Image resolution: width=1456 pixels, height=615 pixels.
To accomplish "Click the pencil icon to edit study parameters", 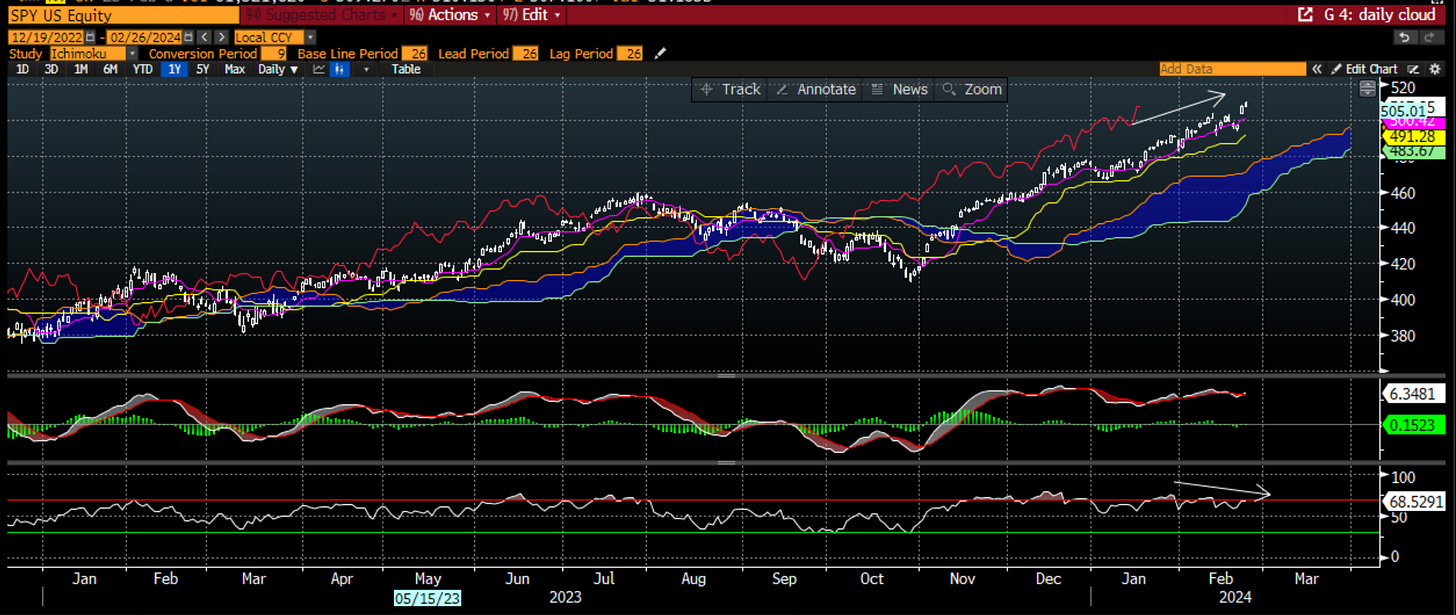I will [x=660, y=53].
